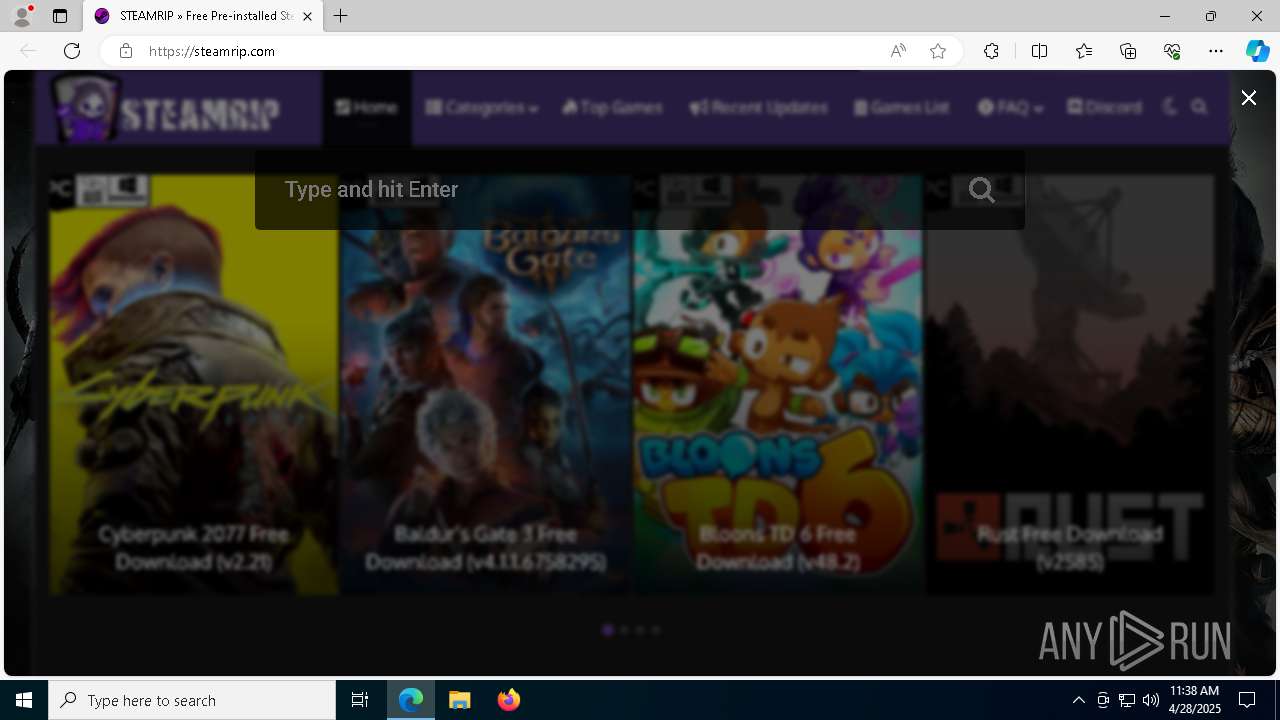Click the navigation bar search icon

point(1199,107)
